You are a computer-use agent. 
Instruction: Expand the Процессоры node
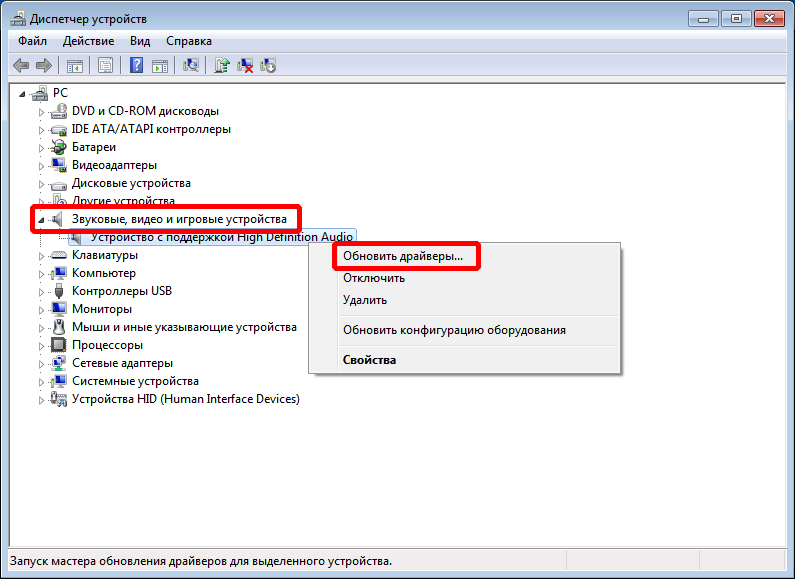click(x=41, y=346)
